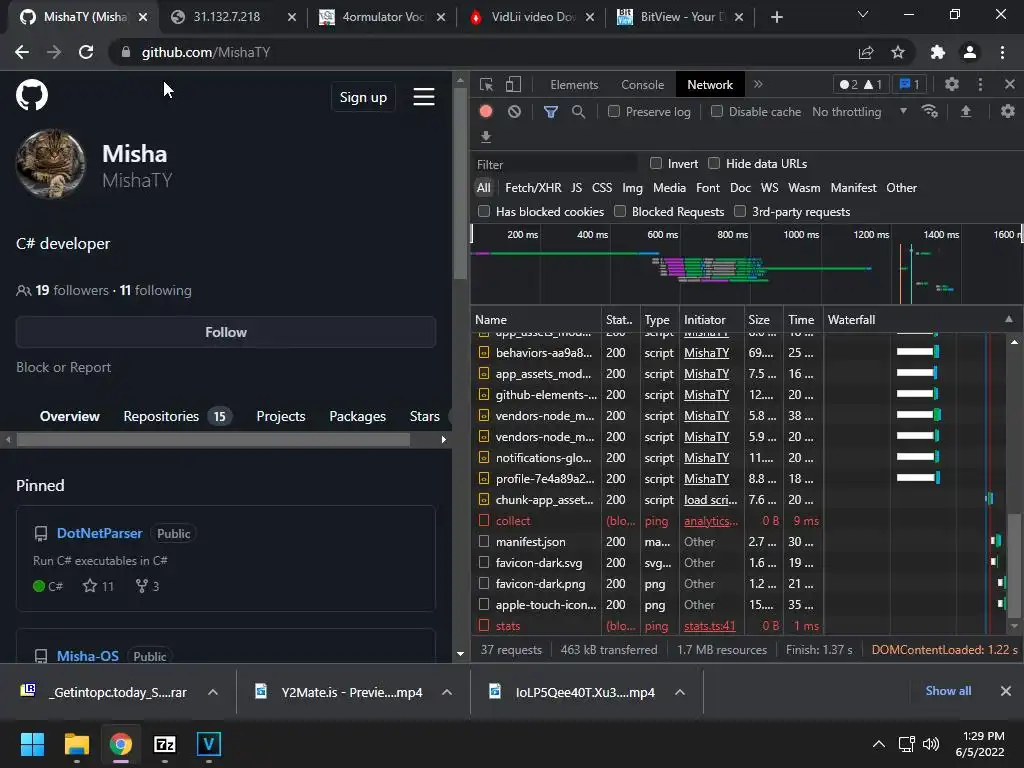1024x768 pixels.
Task: Click the network Filter input field
Action: point(555,165)
